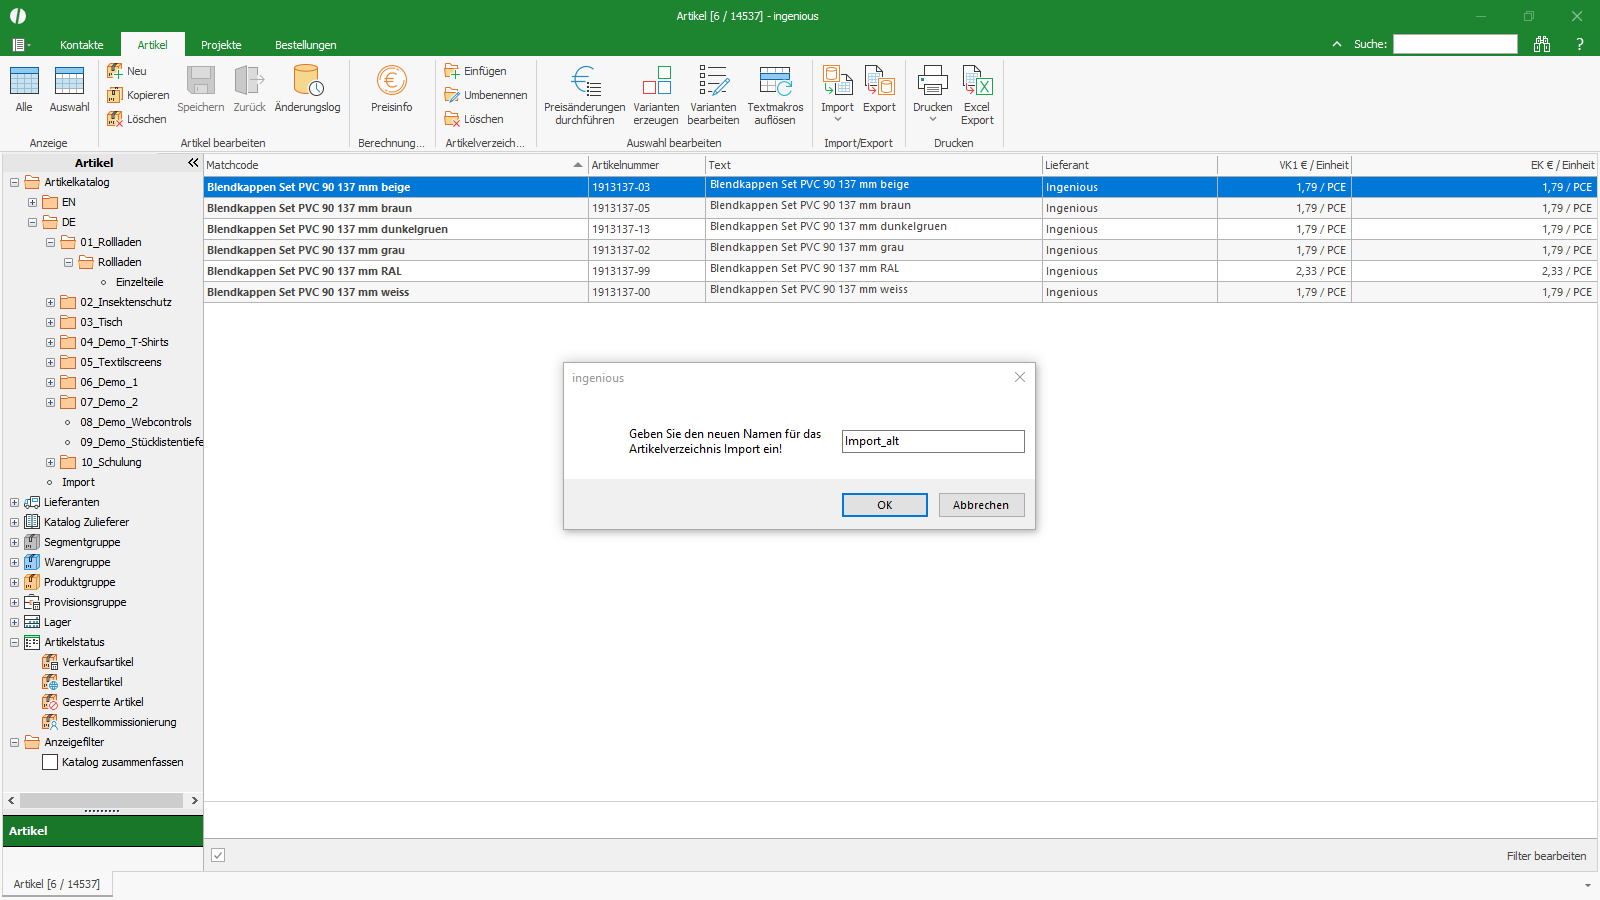This screenshot has height=900, width=1600.
Task: Collapse the Artikelkatalog tree node
Action: click(x=14, y=182)
